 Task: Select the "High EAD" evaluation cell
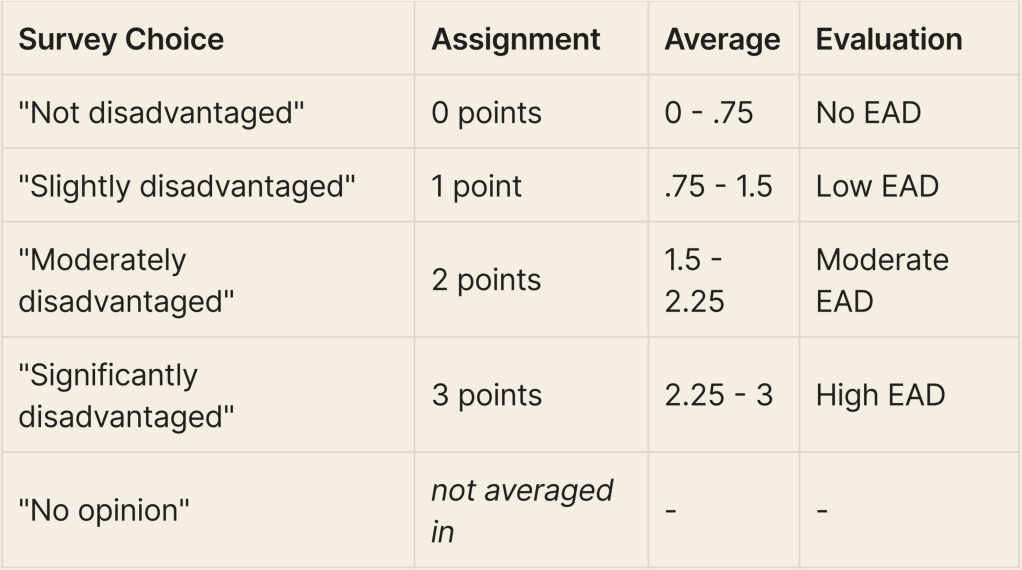(x=880, y=395)
